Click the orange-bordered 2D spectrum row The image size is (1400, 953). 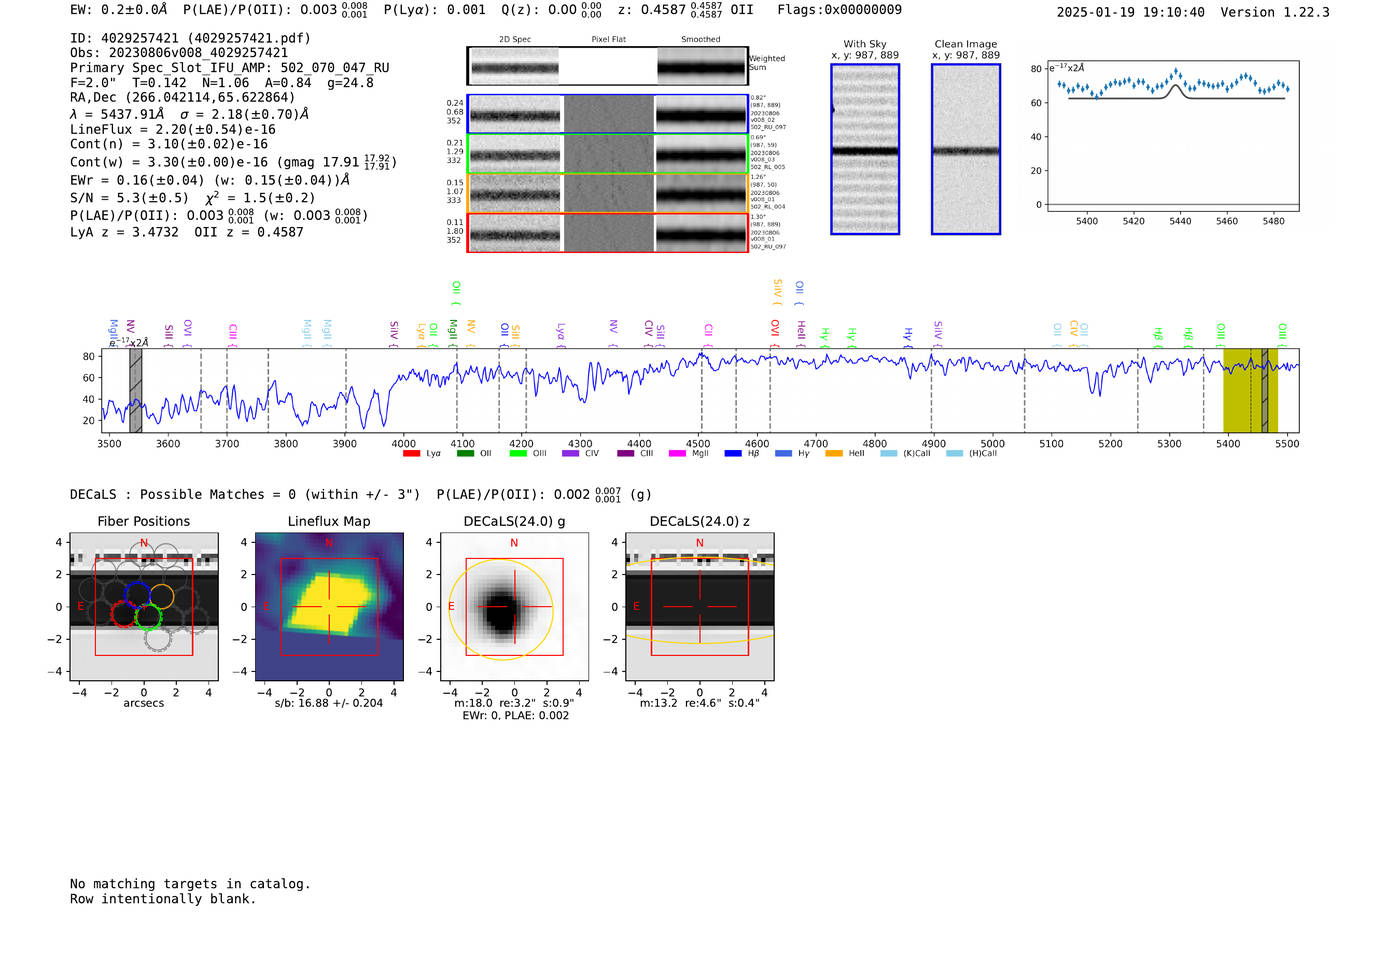point(608,193)
